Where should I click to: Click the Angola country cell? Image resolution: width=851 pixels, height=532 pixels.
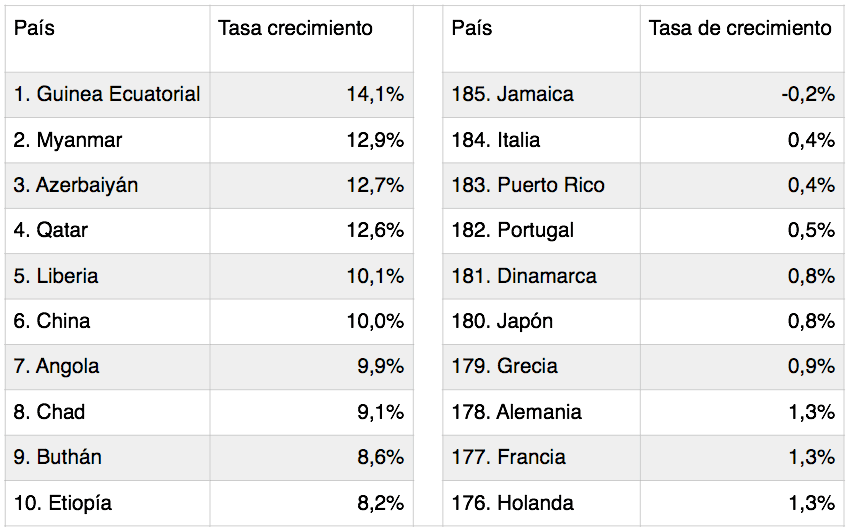click(x=107, y=367)
